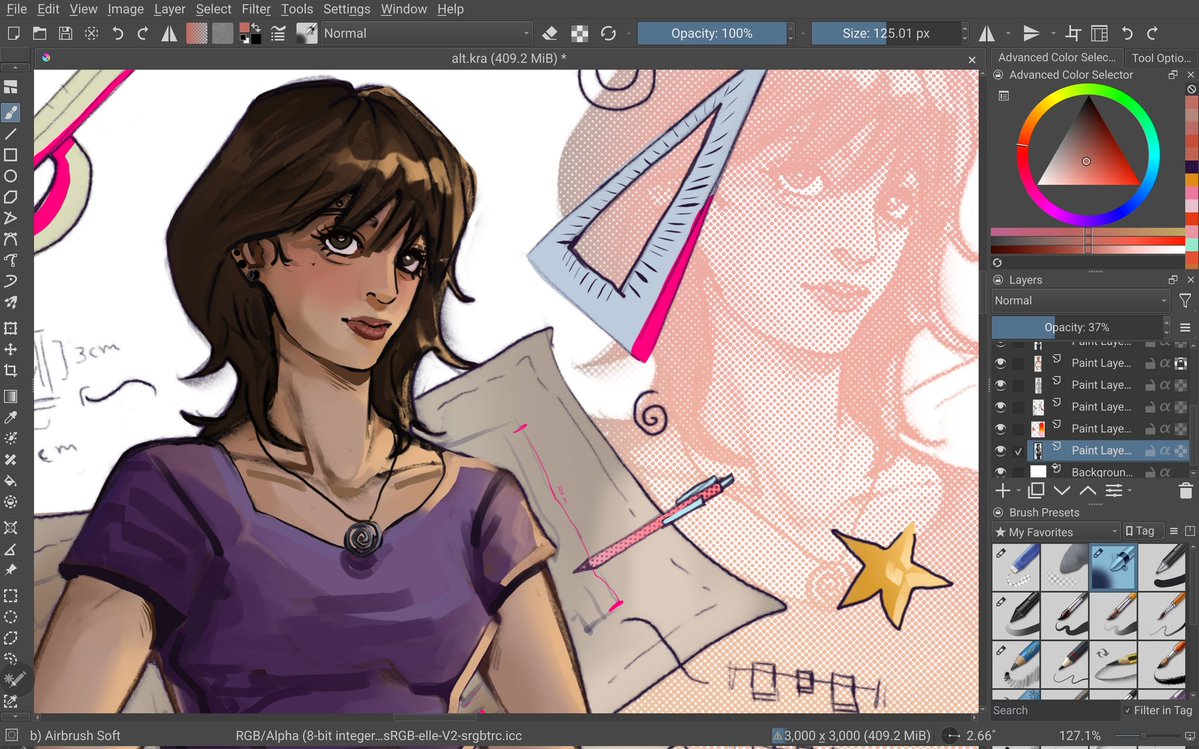Click the brush Size slider

click(885, 34)
